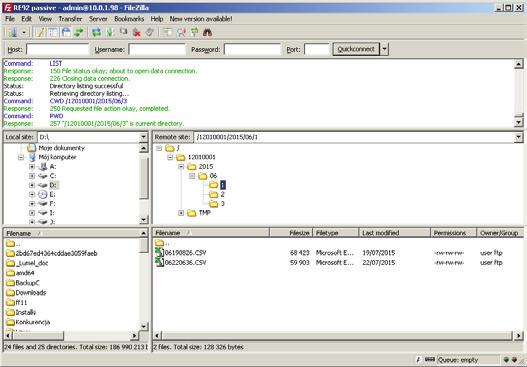527x367 pixels.
Task: Focus the Host input field
Action: point(57,49)
